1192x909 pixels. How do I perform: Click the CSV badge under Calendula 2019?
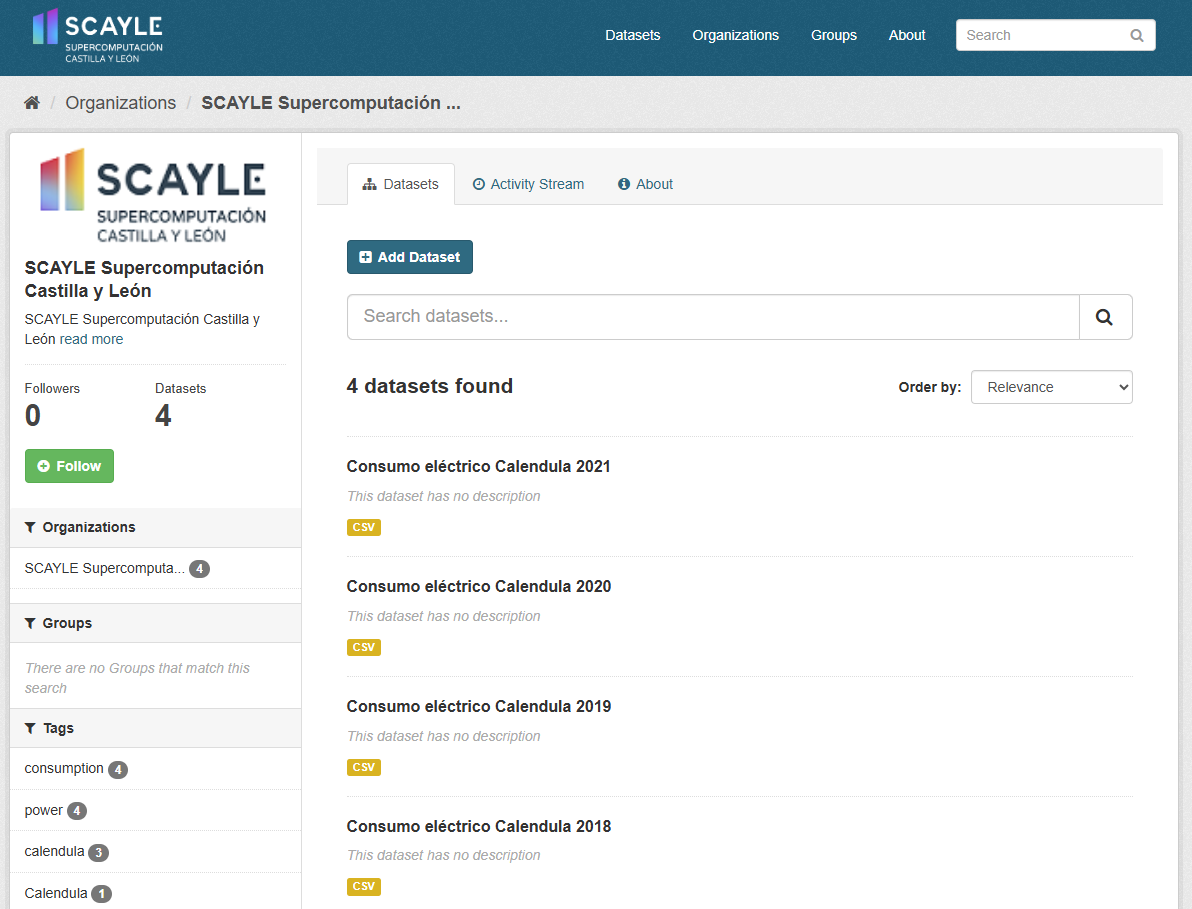[363, 768]
